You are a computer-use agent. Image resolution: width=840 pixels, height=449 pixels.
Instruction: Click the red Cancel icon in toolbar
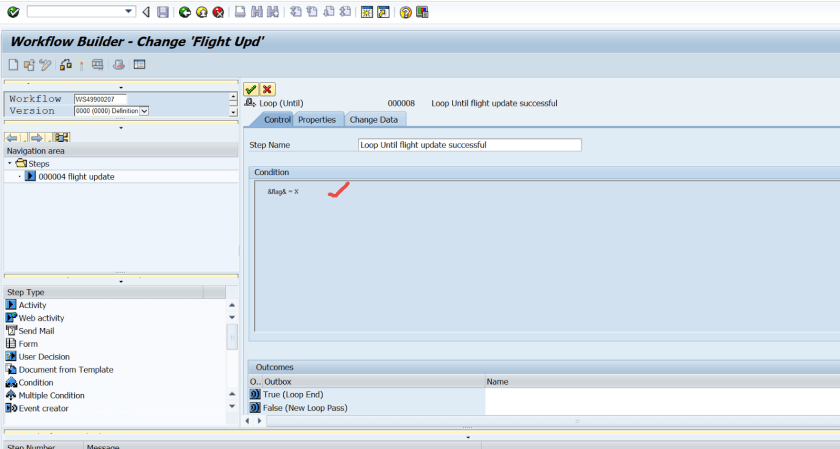click(x=217, y=12)
